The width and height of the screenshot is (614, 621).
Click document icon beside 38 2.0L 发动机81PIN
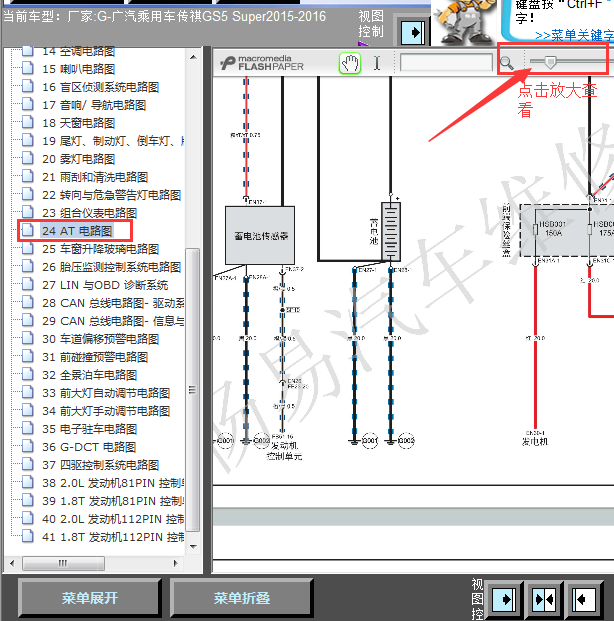pos(28,482)
